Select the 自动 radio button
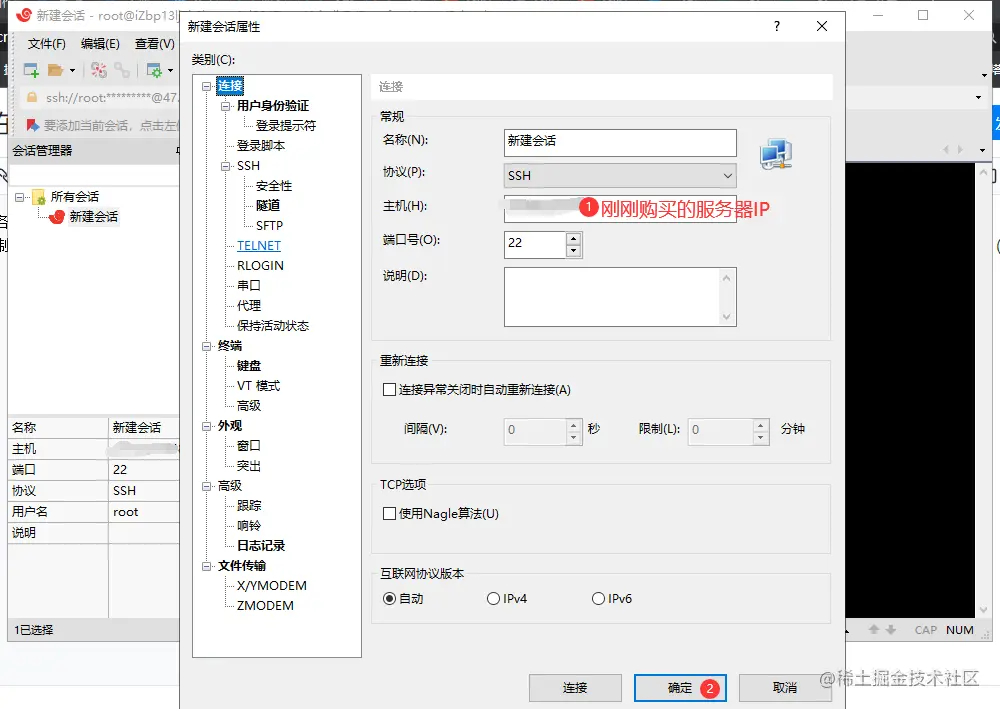 389,599
